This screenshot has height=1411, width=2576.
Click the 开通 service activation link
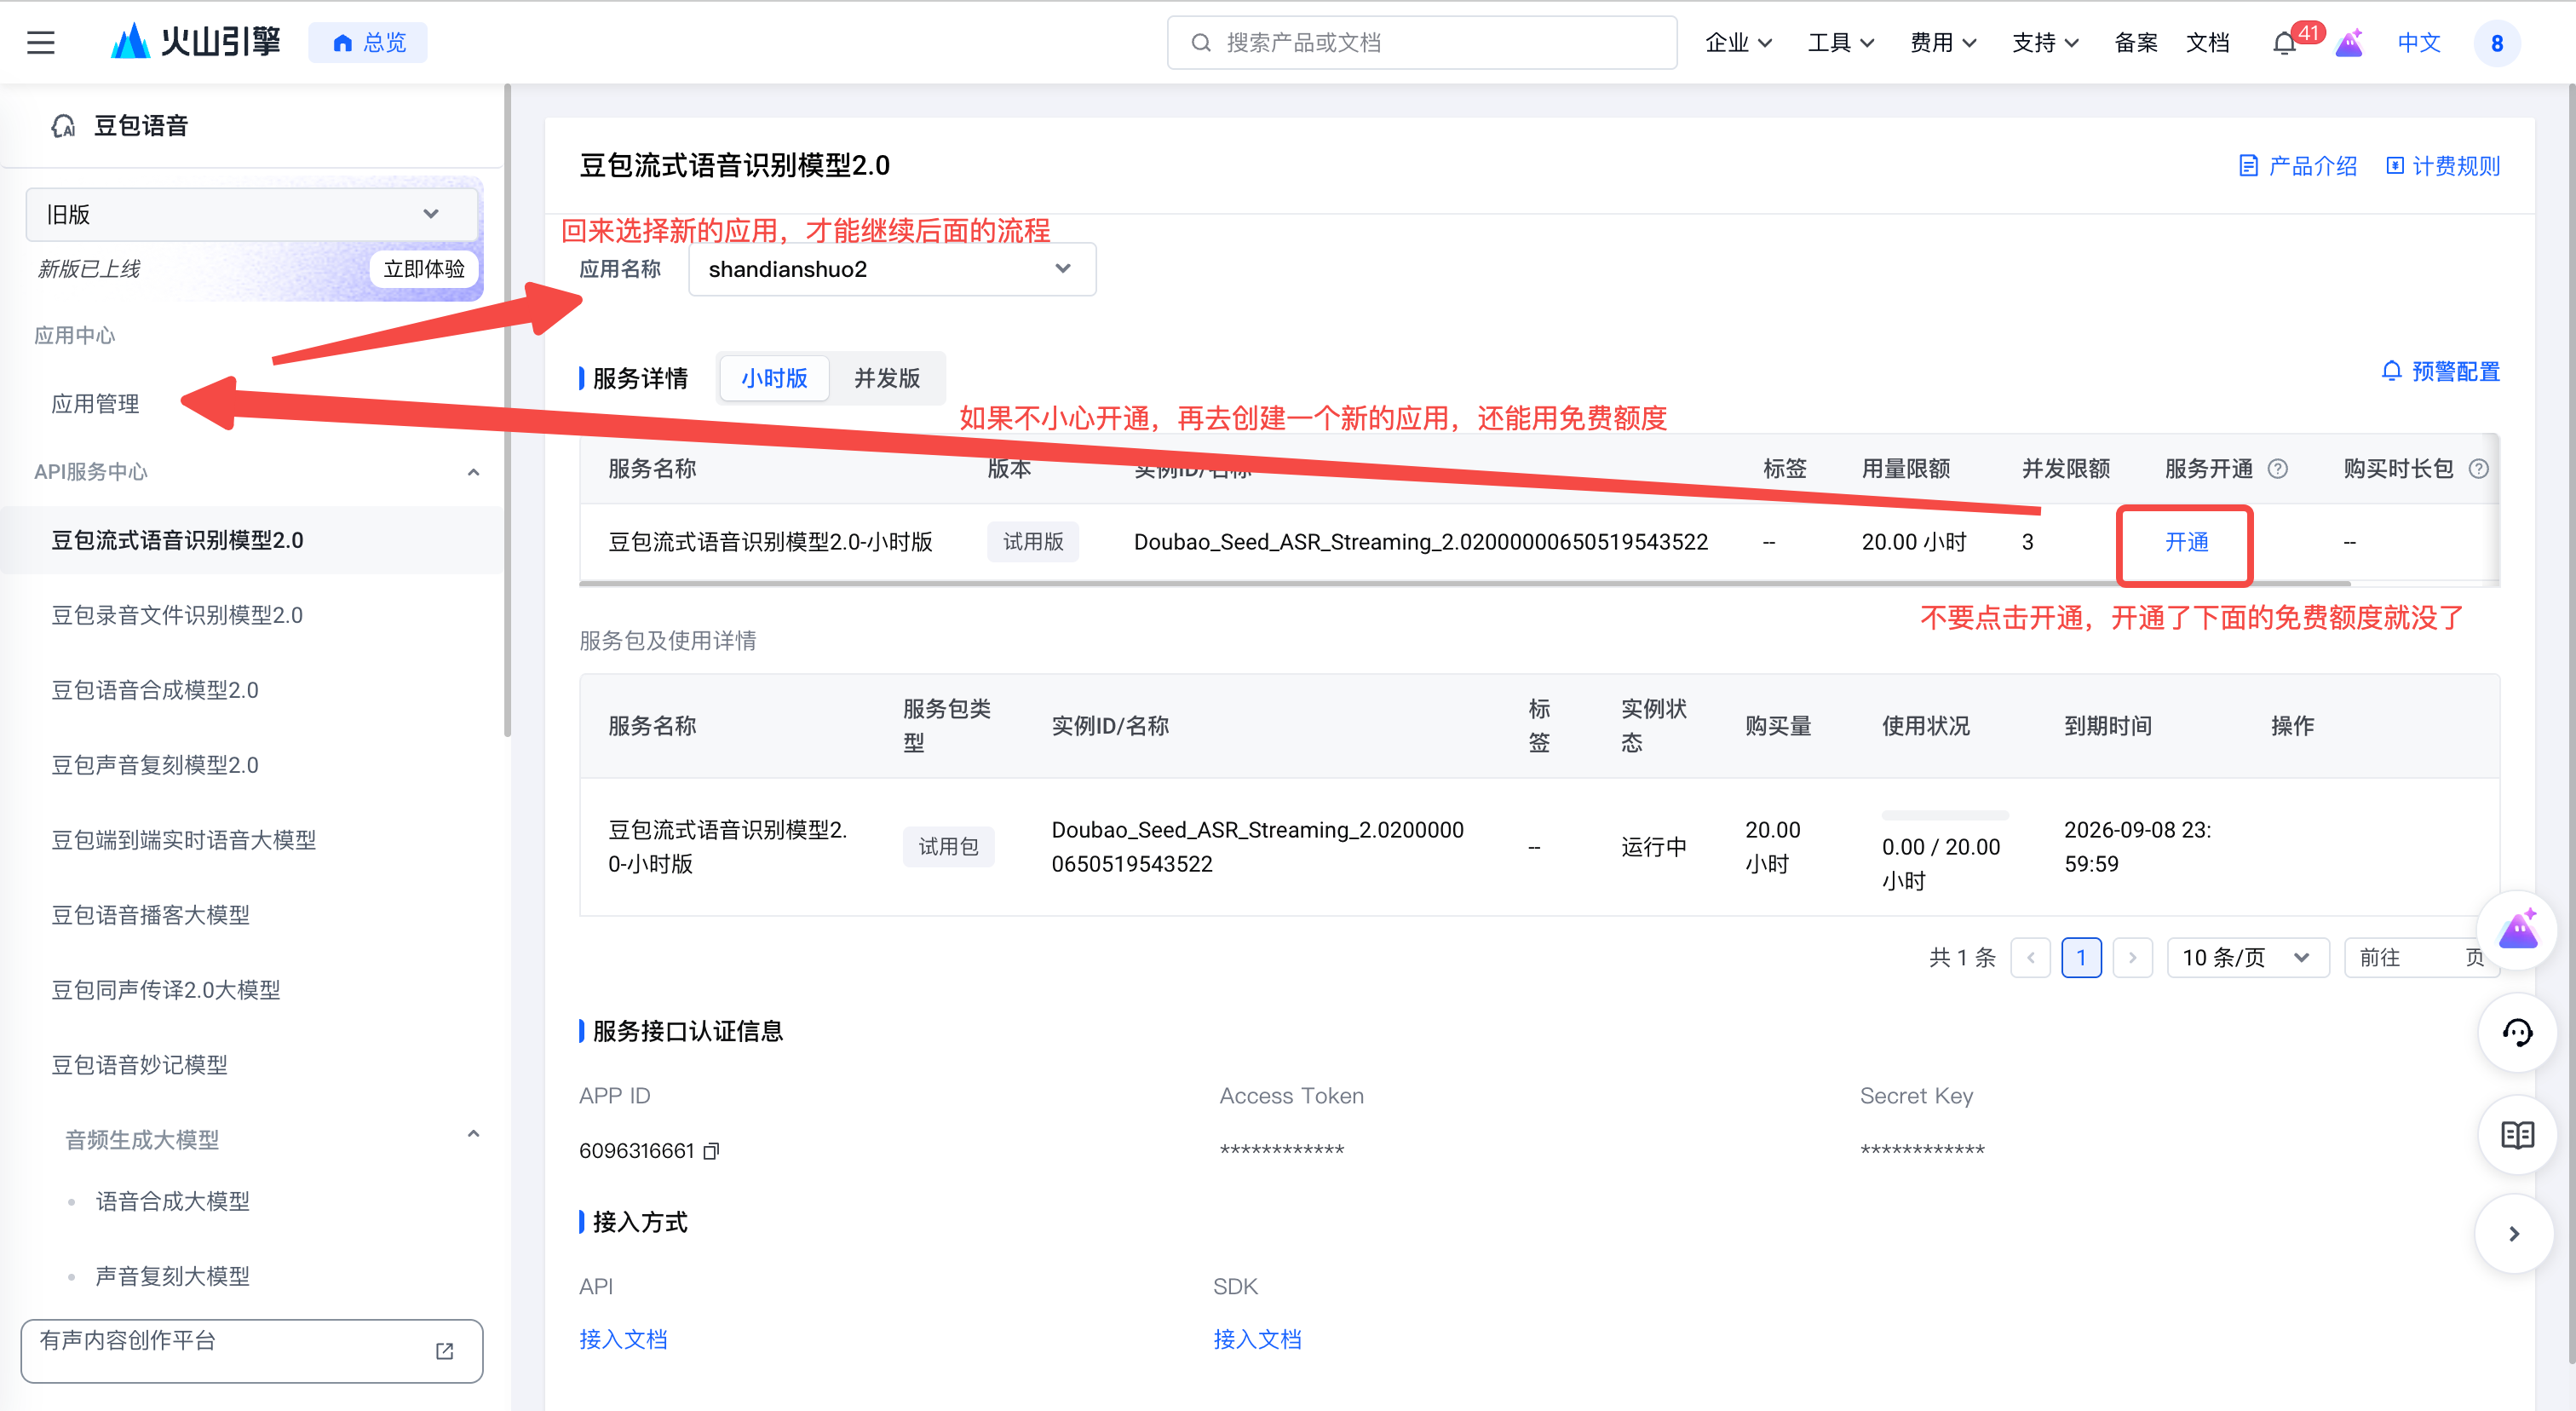(2185, 542)
